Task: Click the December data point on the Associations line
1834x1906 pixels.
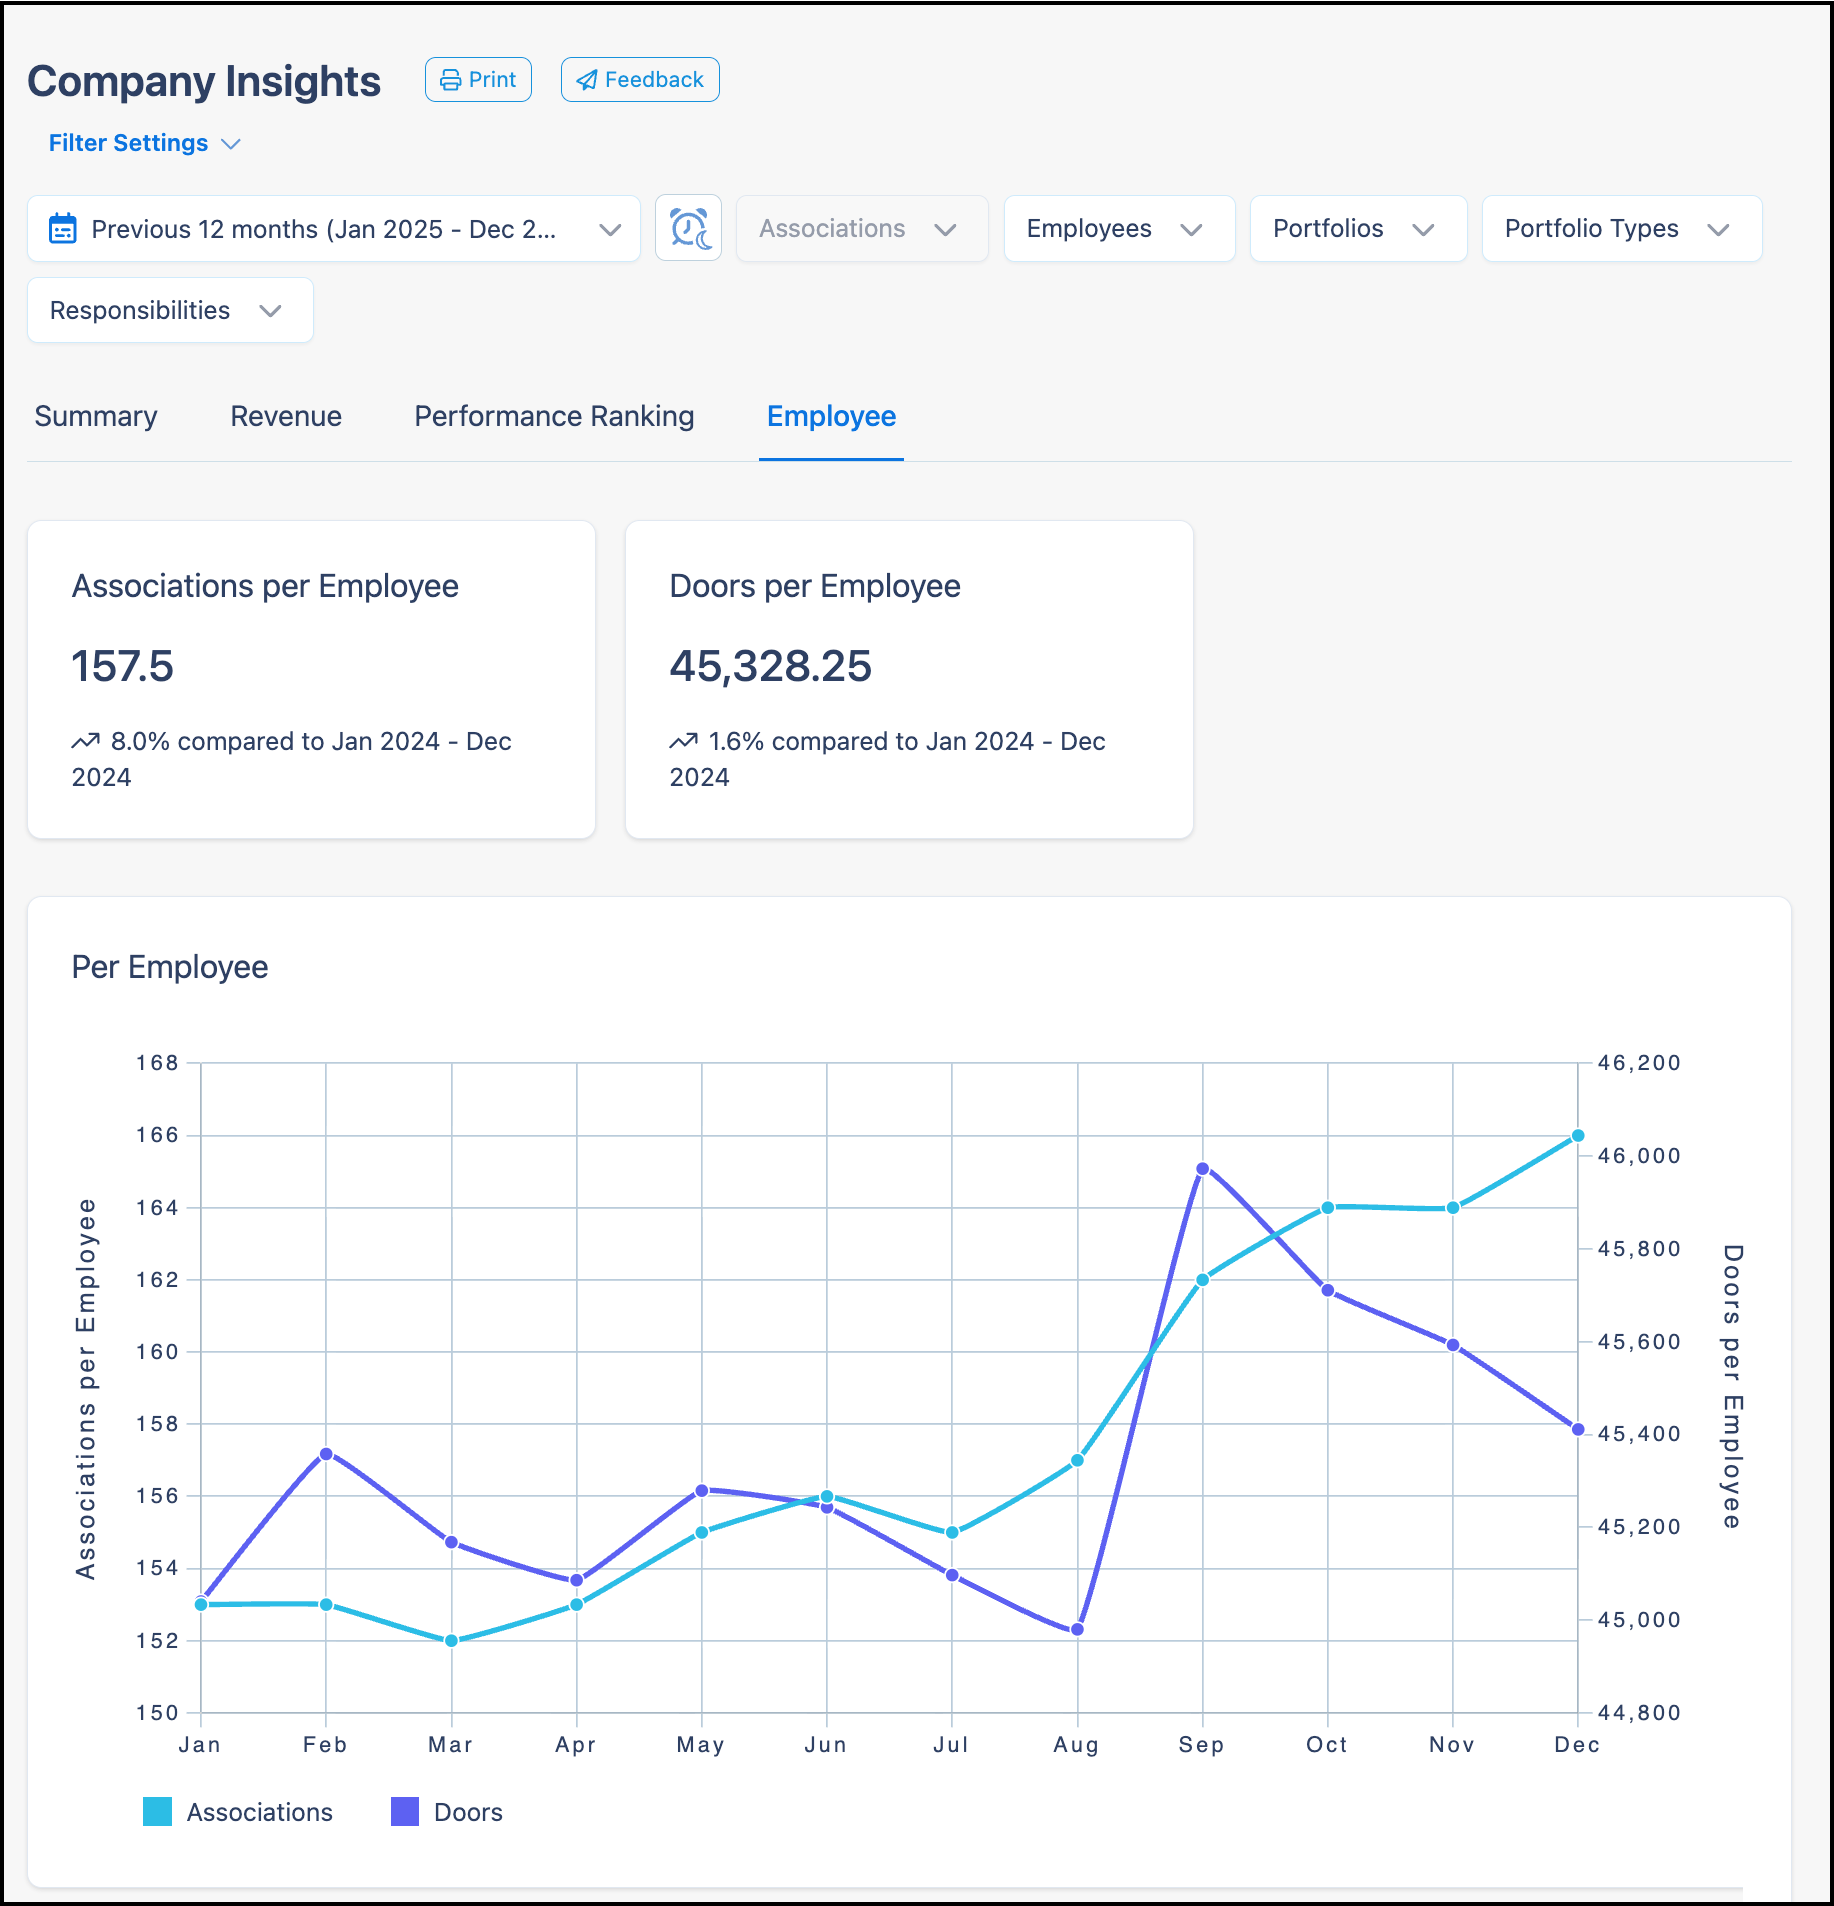Action: coord(1578,1135)
